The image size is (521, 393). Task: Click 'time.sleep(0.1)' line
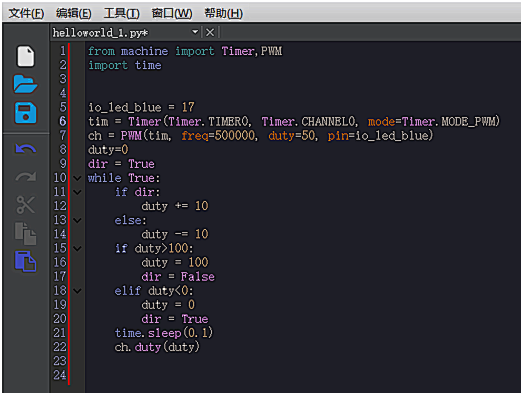(164, 333)
